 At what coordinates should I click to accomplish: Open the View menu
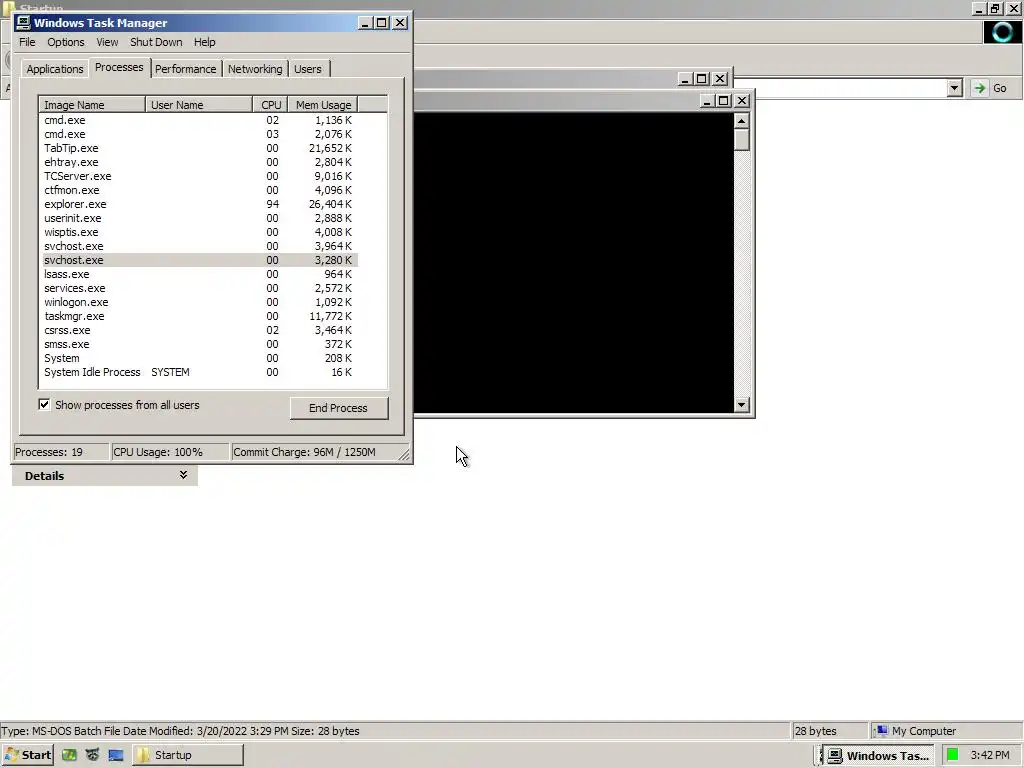107,42
